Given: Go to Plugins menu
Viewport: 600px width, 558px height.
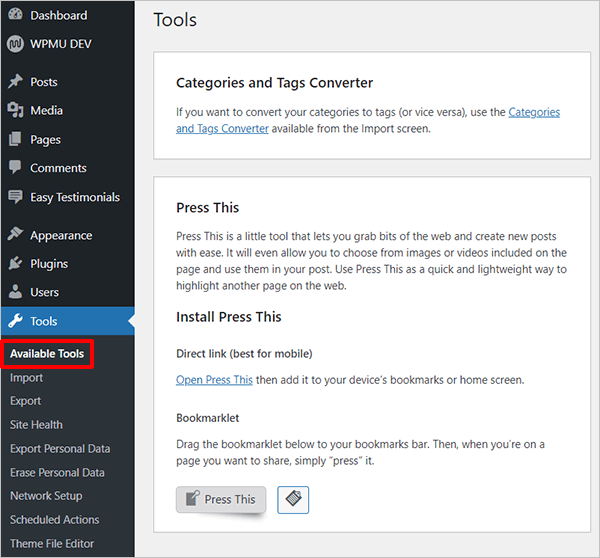Looking at the screenshot, I should point(68,264).
